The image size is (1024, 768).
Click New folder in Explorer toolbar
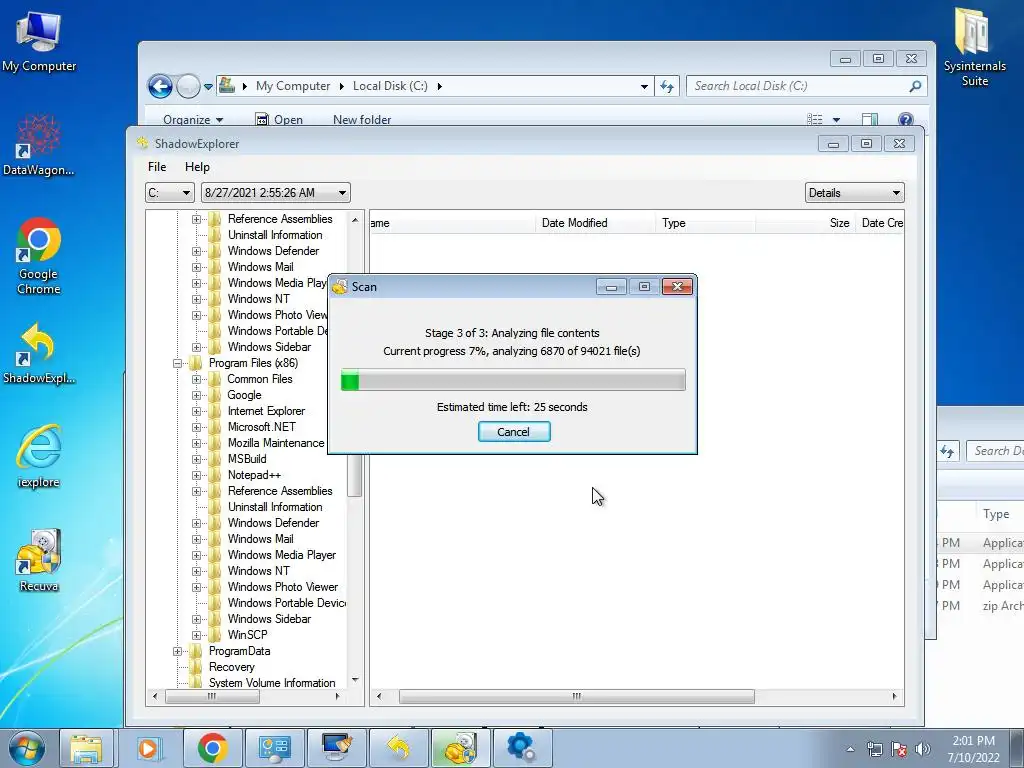tap(362, 120)
